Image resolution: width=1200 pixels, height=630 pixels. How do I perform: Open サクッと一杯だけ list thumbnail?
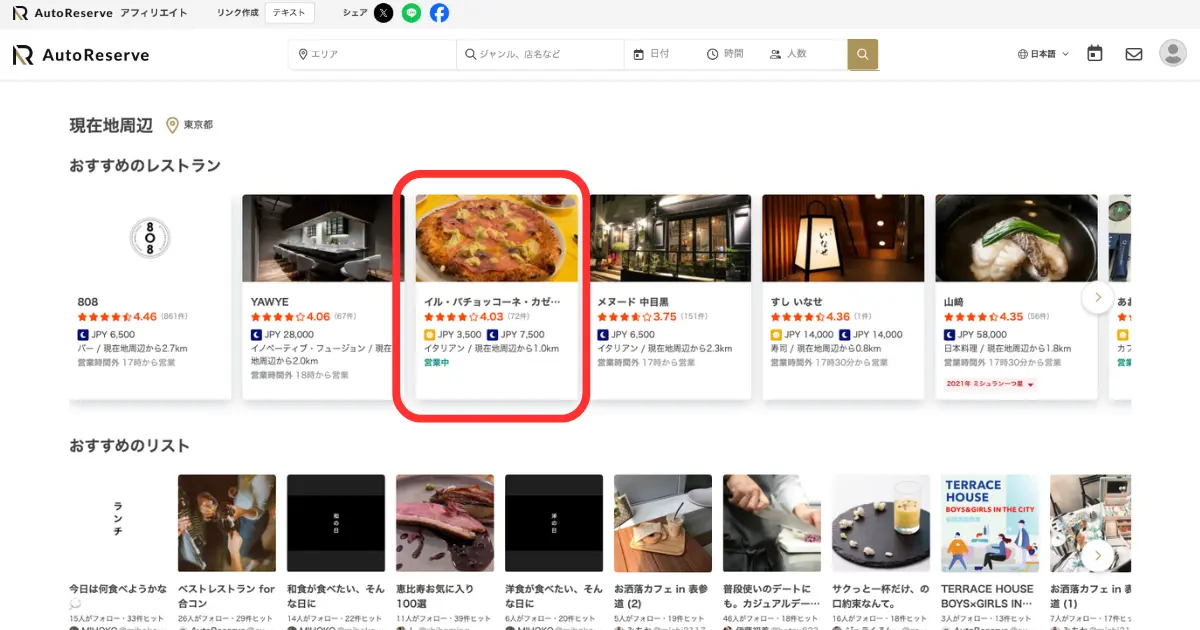pyautogui.click(x=881, y=523)
